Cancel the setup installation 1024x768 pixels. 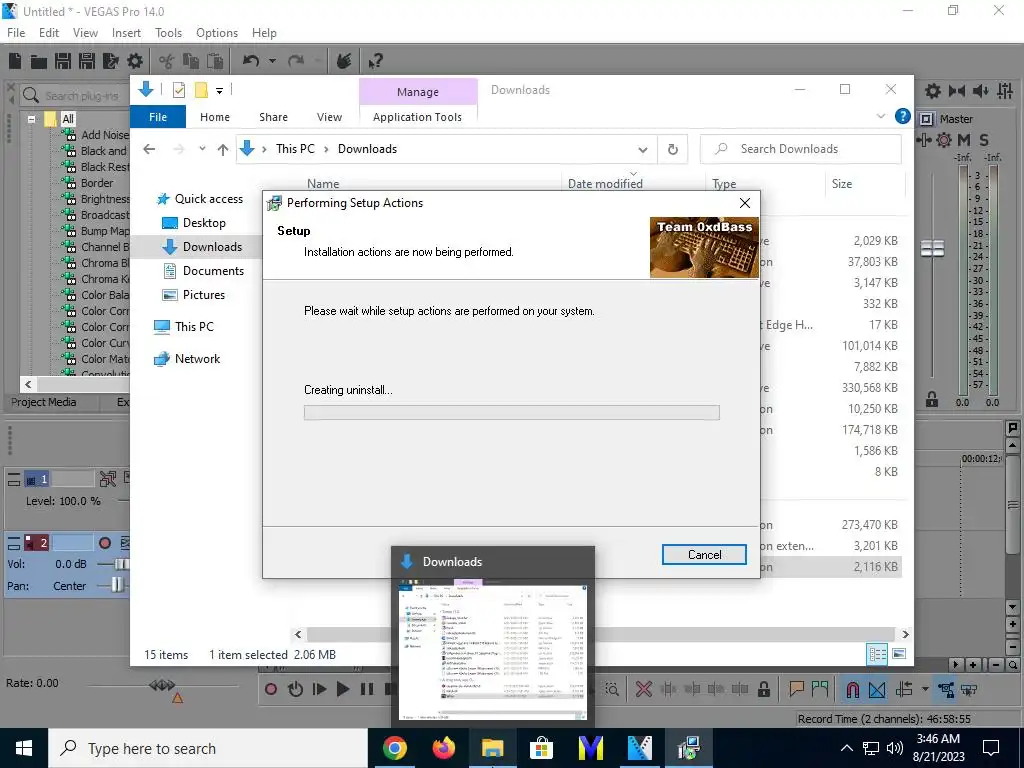pos(704,554)
